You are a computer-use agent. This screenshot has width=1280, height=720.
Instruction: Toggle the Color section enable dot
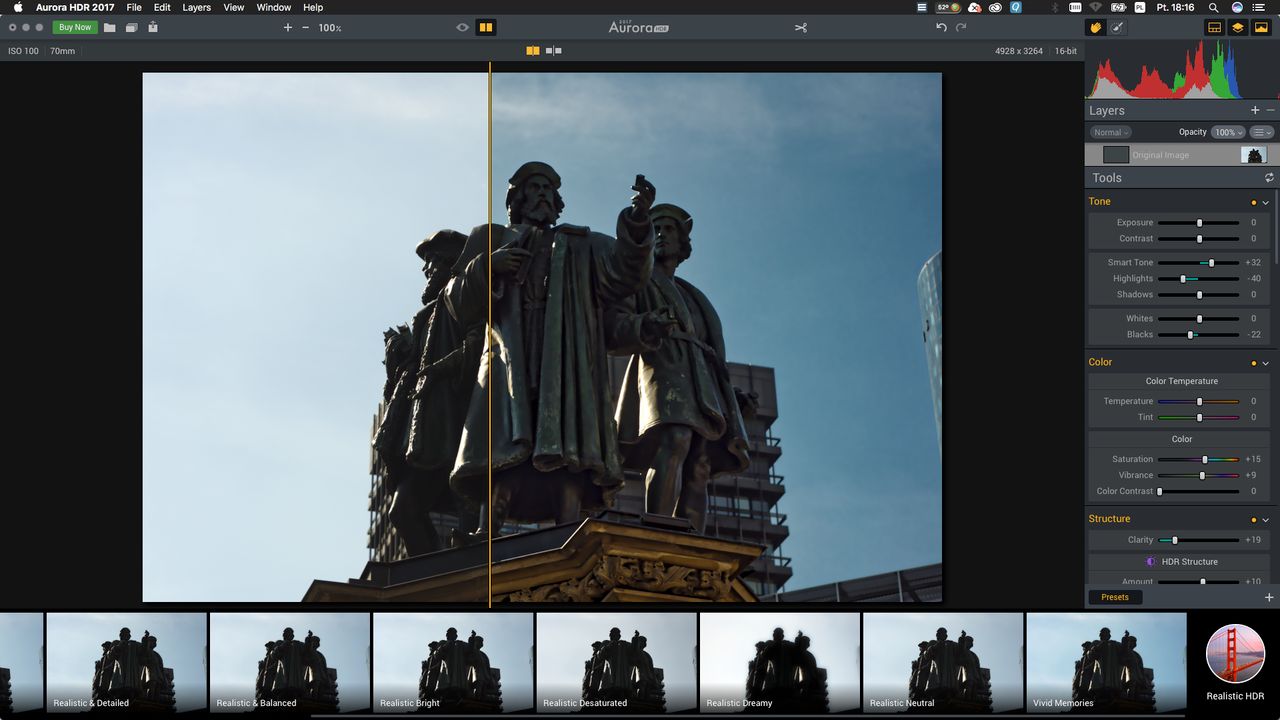[x=1254, y=363]
